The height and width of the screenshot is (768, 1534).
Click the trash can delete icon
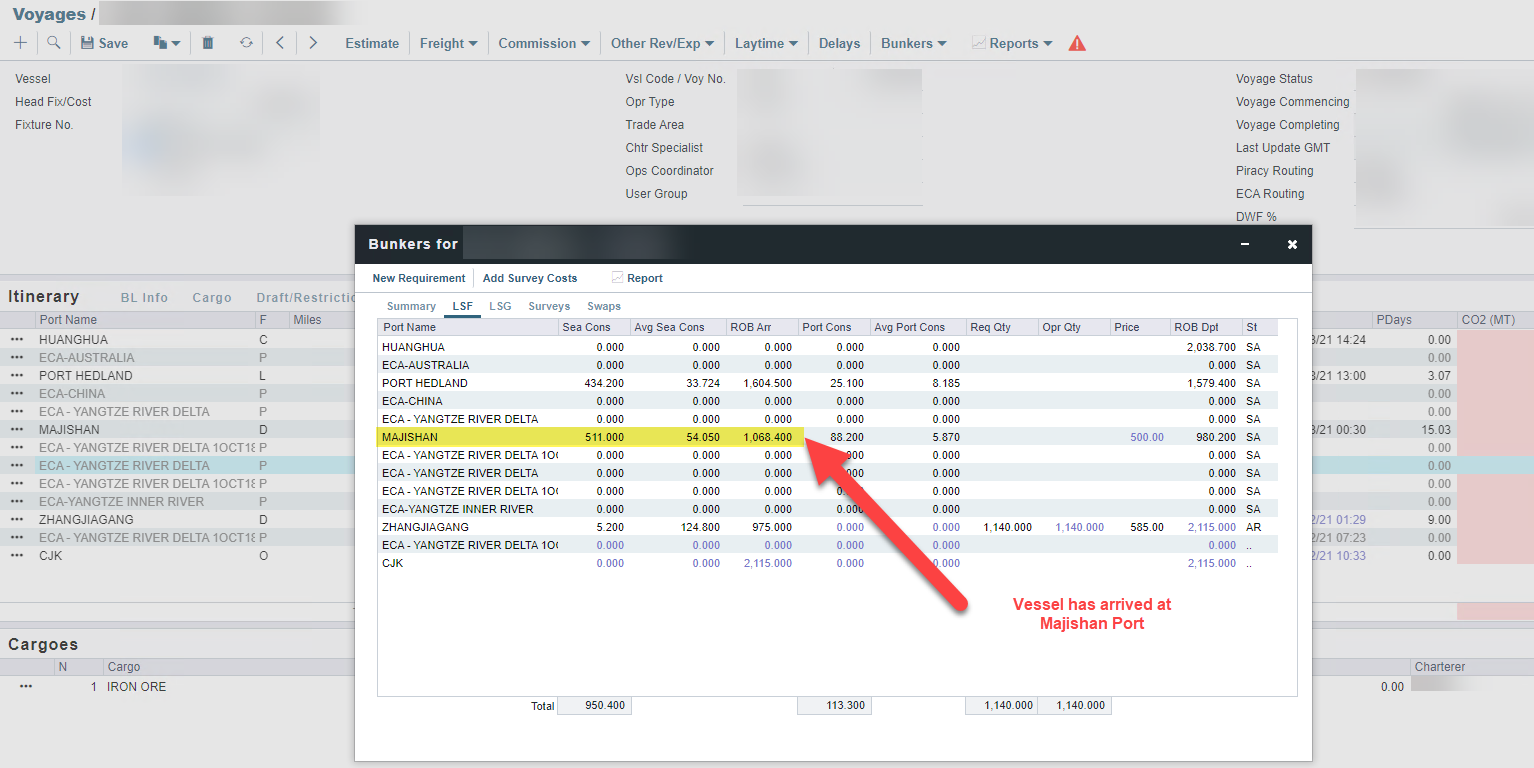(x=208, y=43)
